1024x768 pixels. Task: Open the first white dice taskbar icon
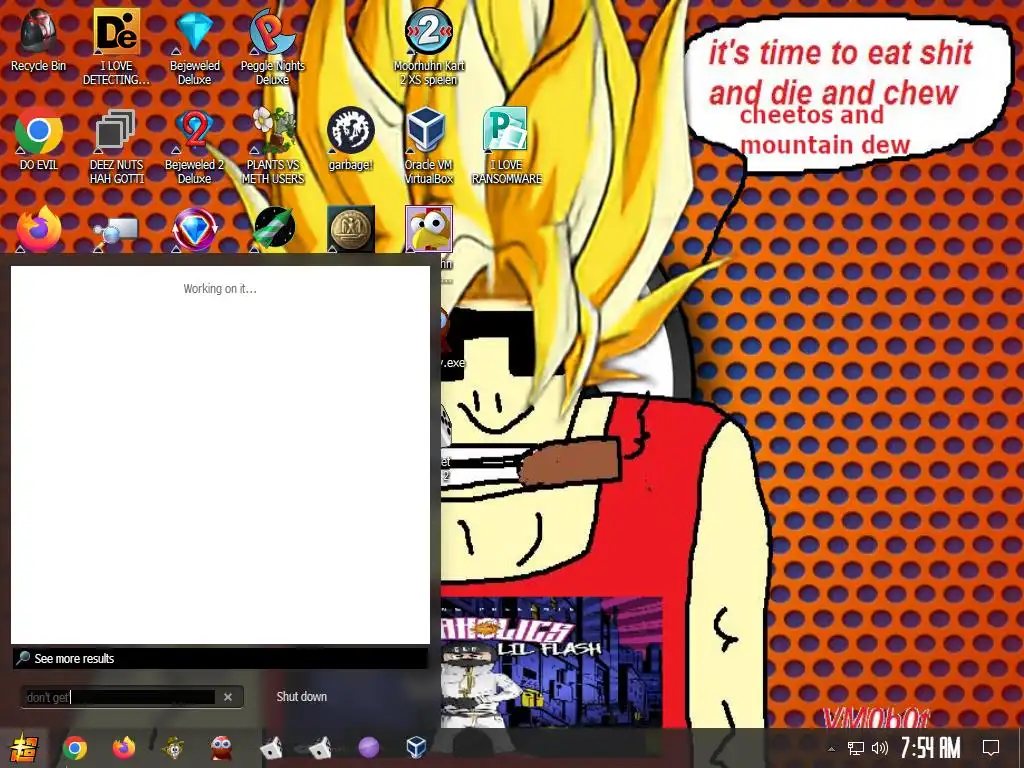click(271, 748)
